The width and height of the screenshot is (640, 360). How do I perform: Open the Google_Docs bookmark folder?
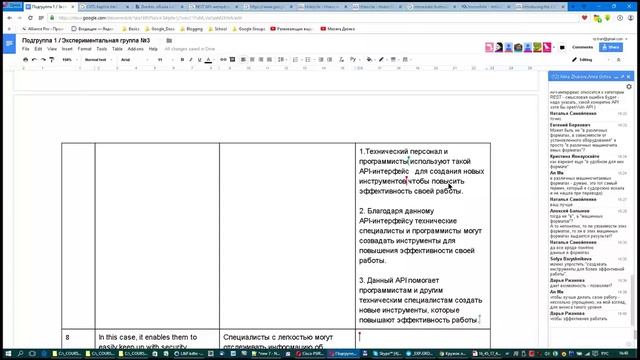pyautogui.click(x=160, y=29)
